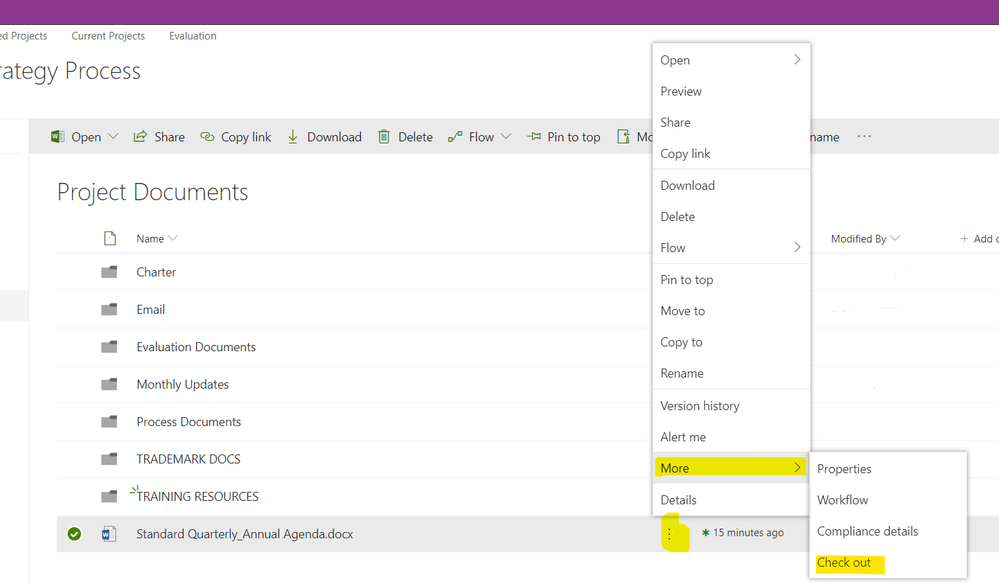Image resolution: width=999 pixels, height=584 pixels.
Task: Open the Monthly Updates folder by name
Action: point(182,384)
